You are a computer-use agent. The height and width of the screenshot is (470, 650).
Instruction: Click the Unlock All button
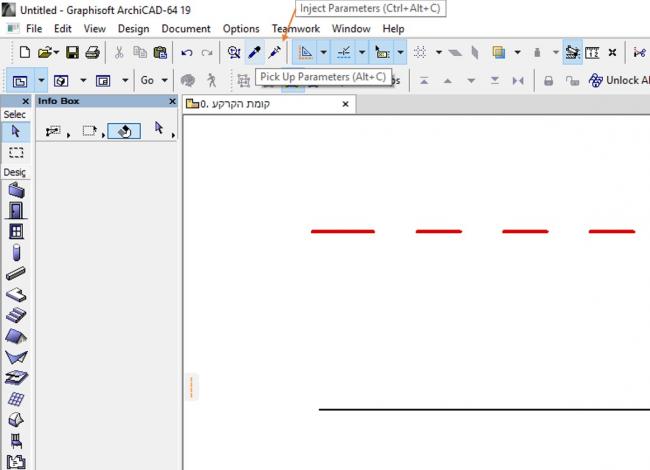618,80
